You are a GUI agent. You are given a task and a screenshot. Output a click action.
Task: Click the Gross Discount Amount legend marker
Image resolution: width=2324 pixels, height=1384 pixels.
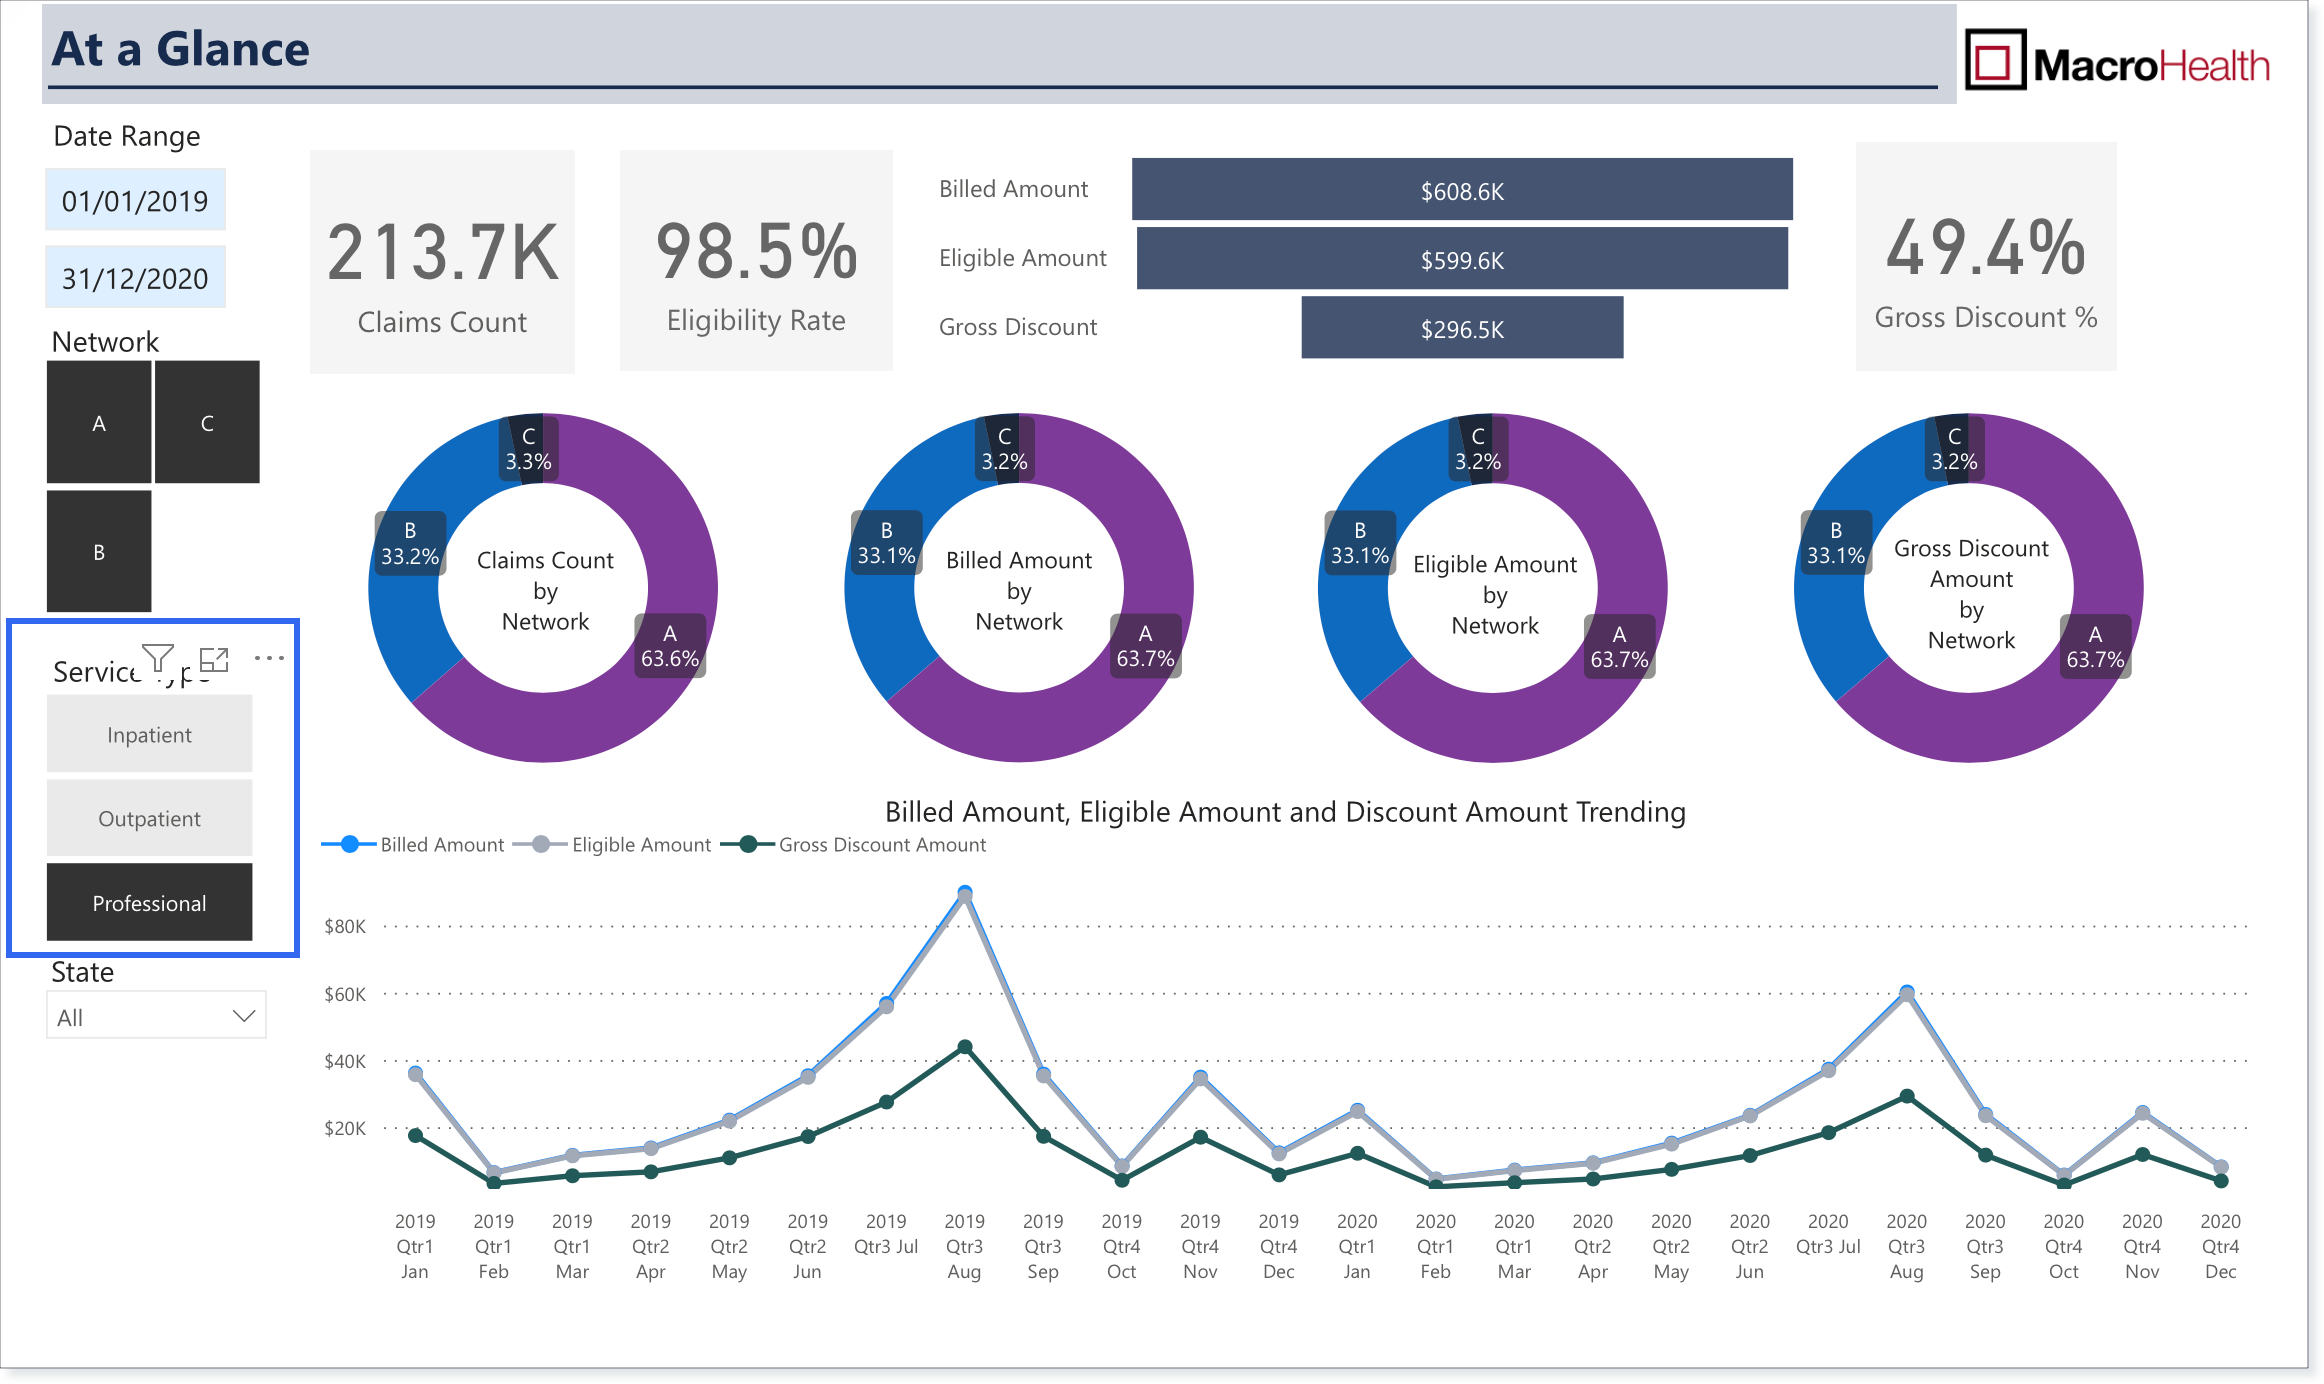[x=748, y=844]
